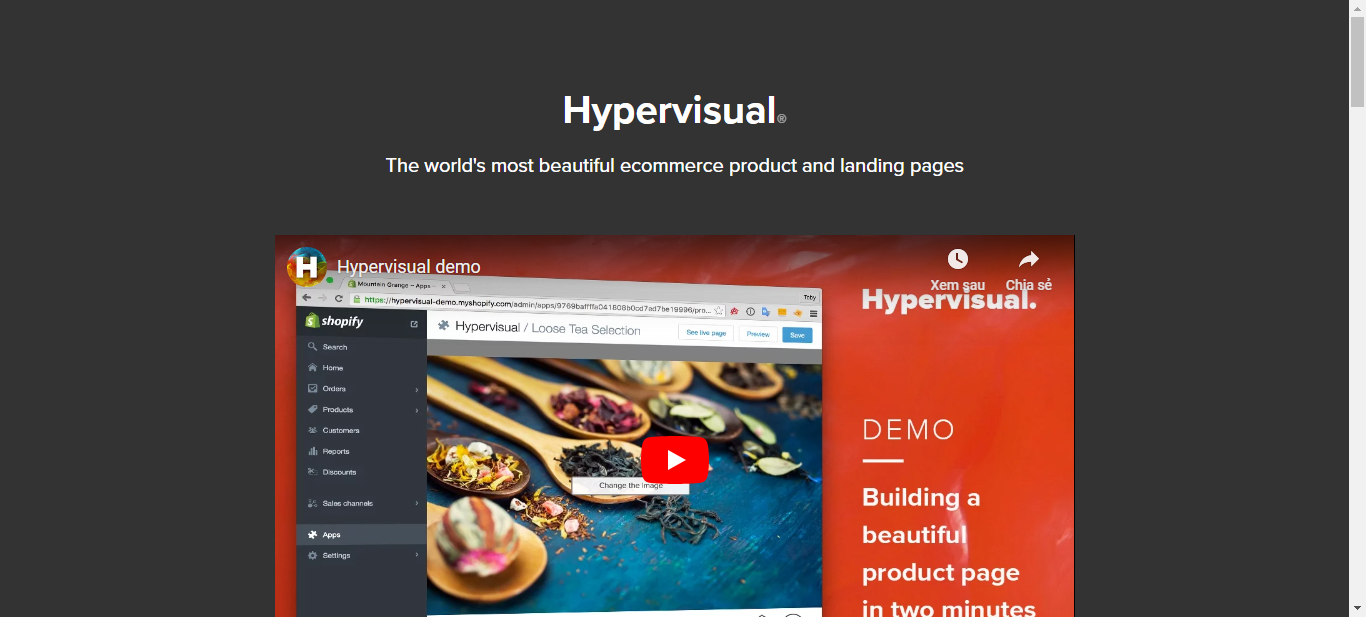The height and width of the screenshot is (617, 1366).
Task: Click the scrollbar up arrow
Action: pos(1358,8)
